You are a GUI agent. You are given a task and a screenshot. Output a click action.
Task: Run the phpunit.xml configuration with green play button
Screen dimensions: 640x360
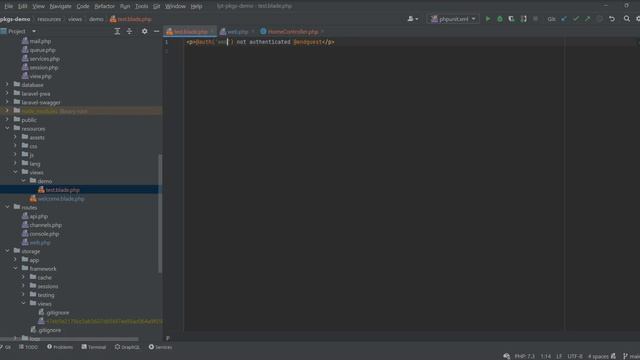pos(487,19)
